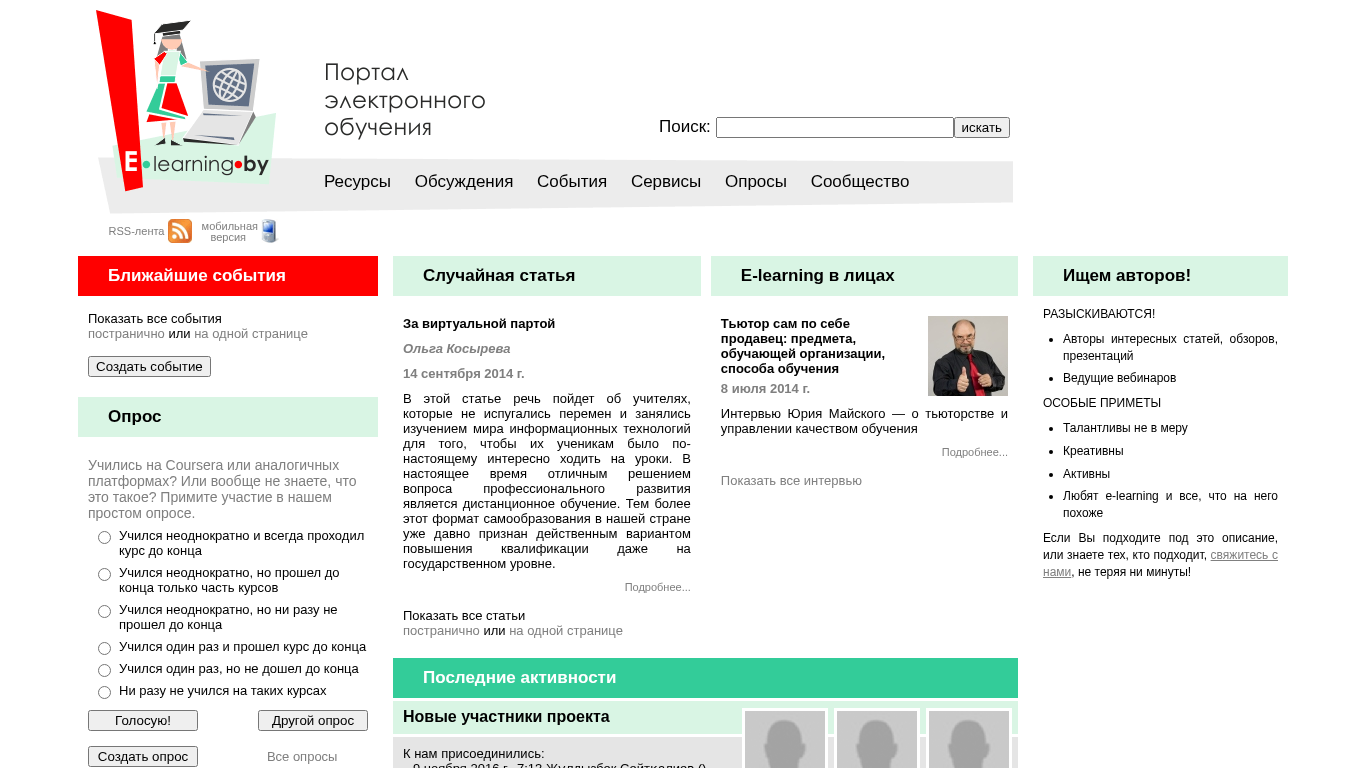Click the Создать опрос button
The height and width of the screenshot is (768, 1366).
click(x=143, y=757)
